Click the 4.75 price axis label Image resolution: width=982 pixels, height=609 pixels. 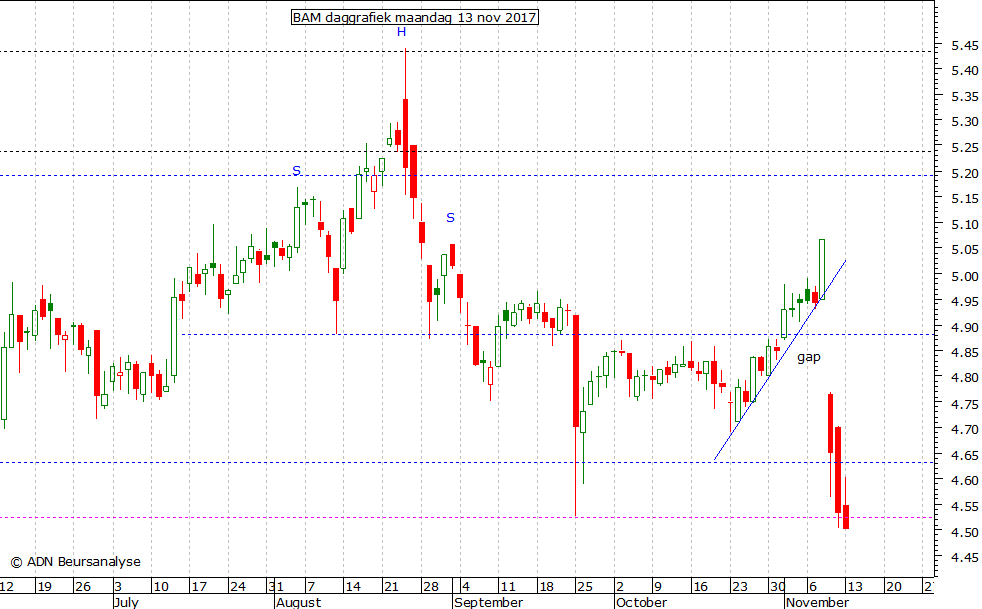tap(964, 404)
